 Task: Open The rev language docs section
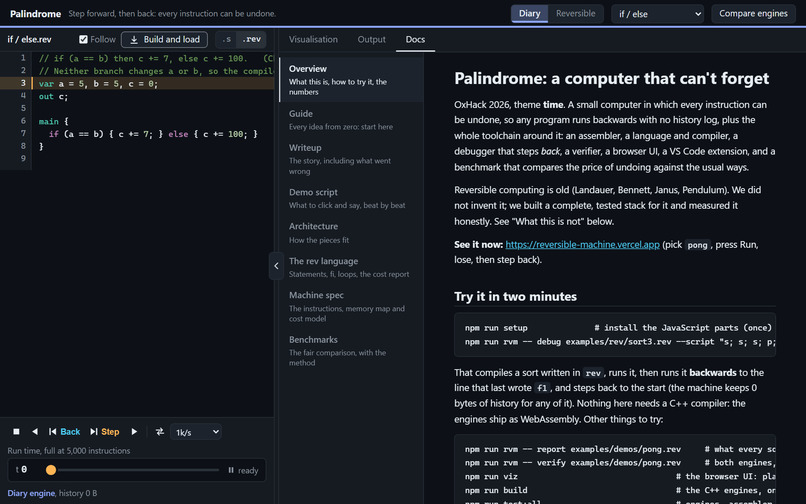pos(352,267)
